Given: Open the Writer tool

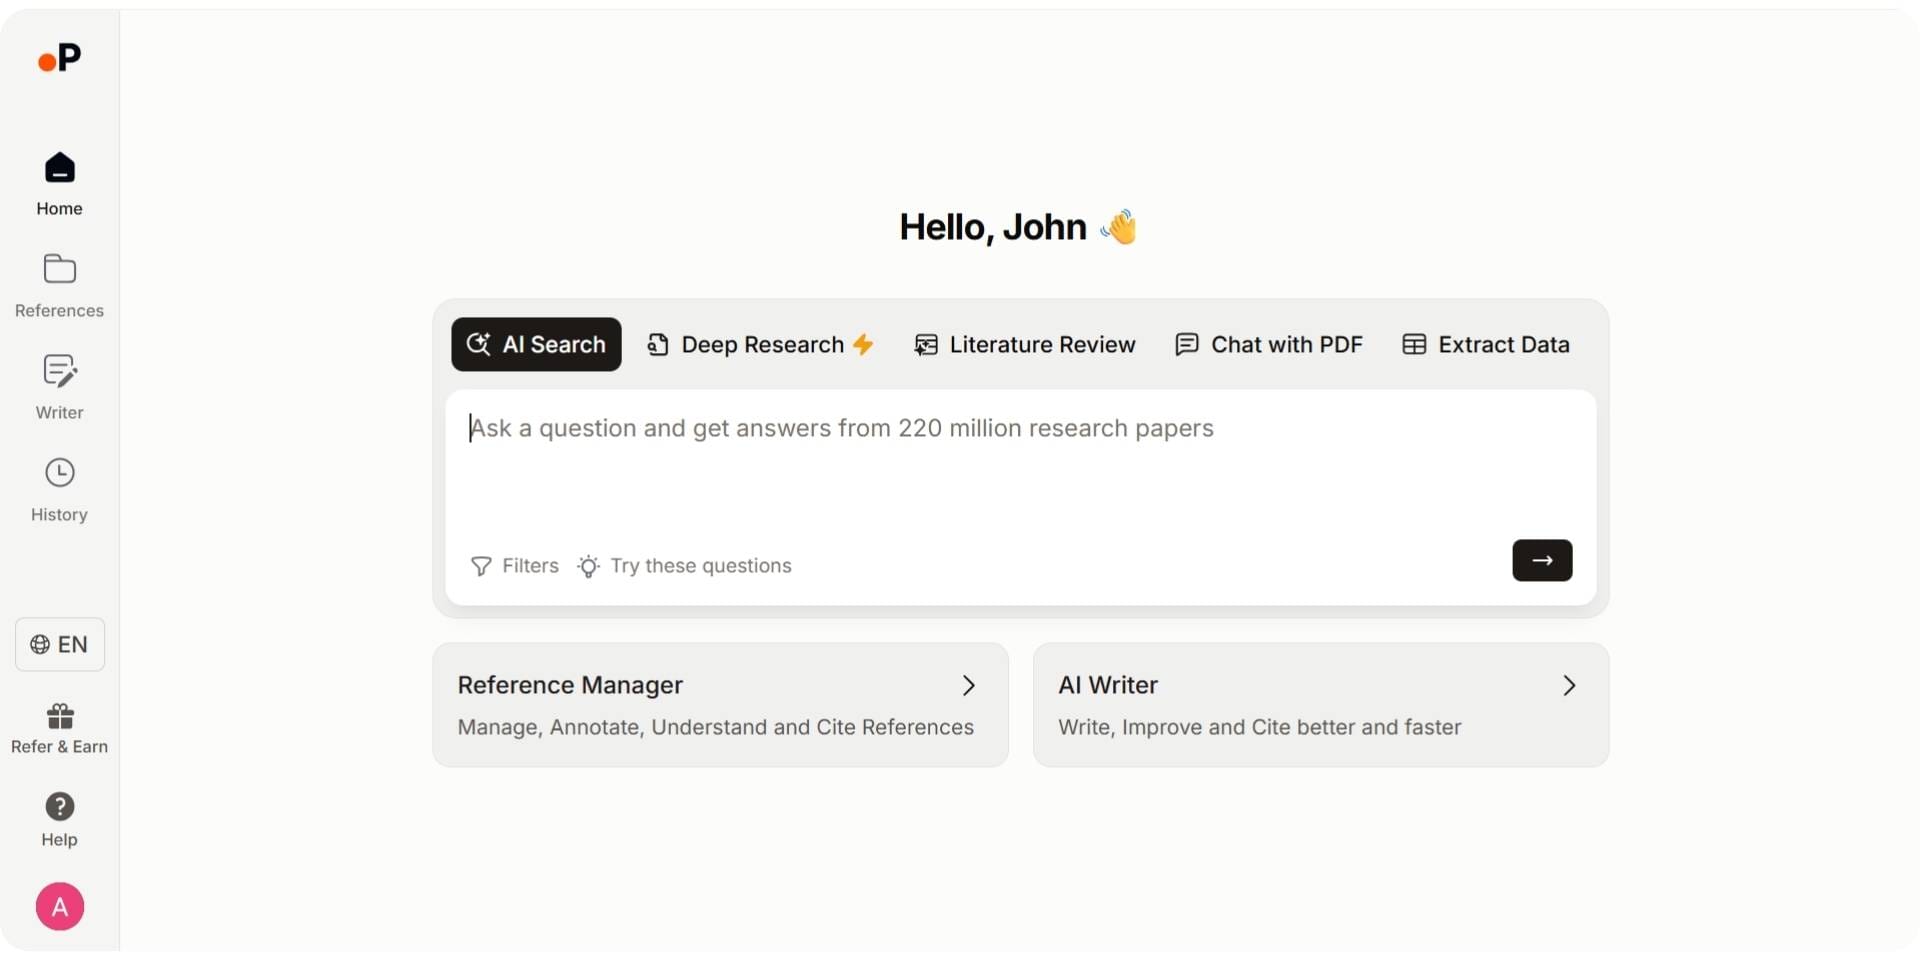Looking at the screenshot, I should click(59, 387).
